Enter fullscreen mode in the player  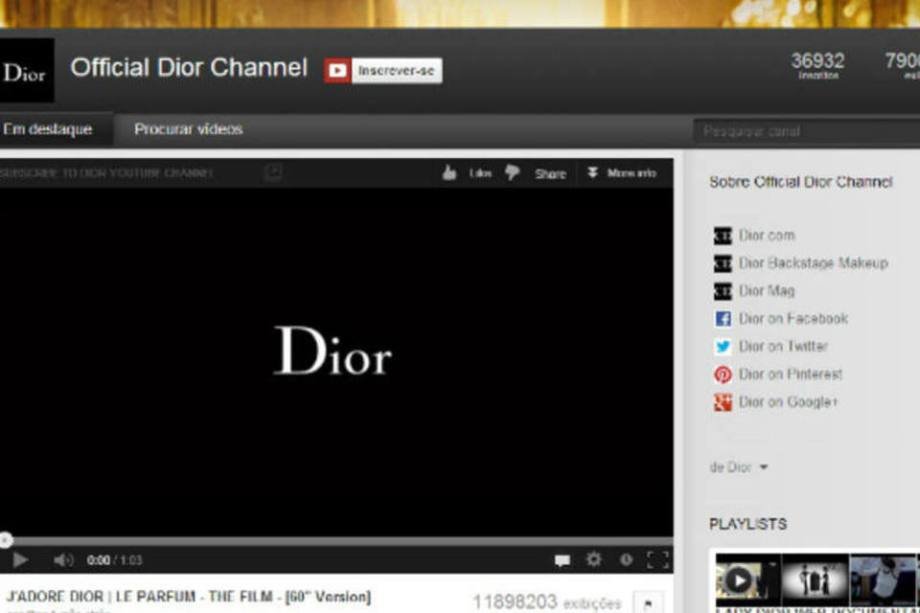coord(657,560)
